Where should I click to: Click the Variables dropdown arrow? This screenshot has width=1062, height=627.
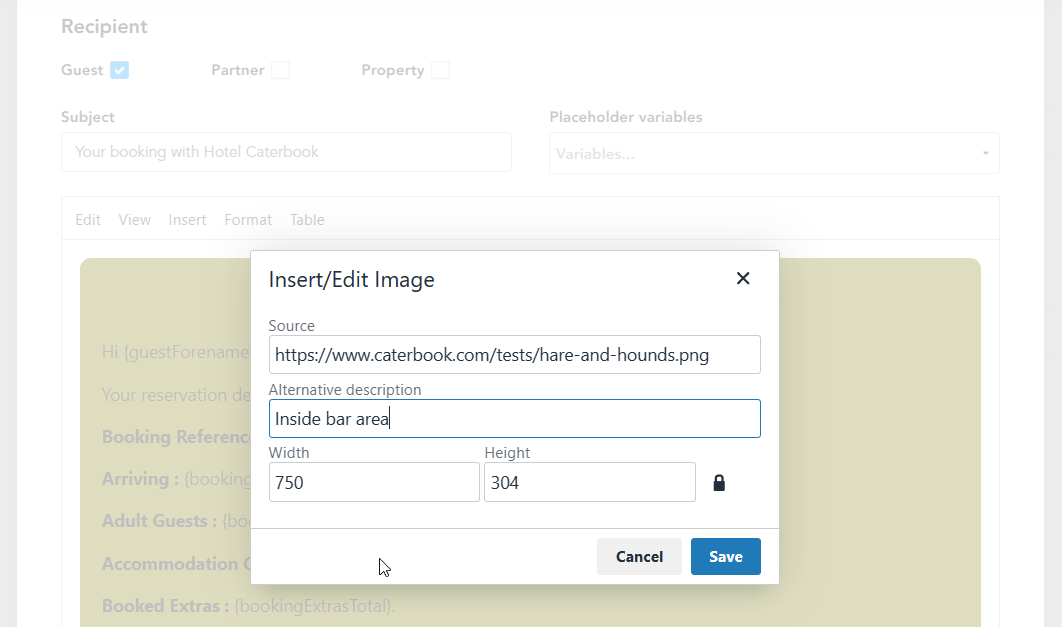985,154
